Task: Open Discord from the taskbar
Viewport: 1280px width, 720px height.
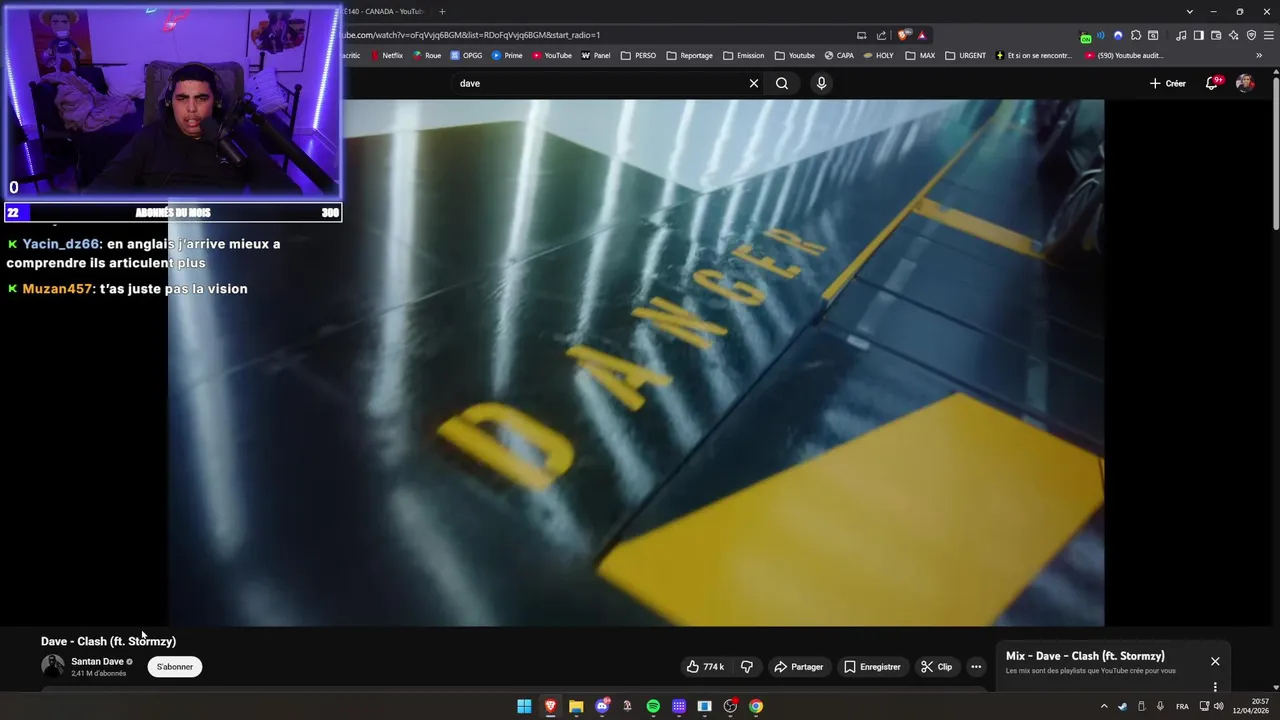Action: (x=602, y=706)
